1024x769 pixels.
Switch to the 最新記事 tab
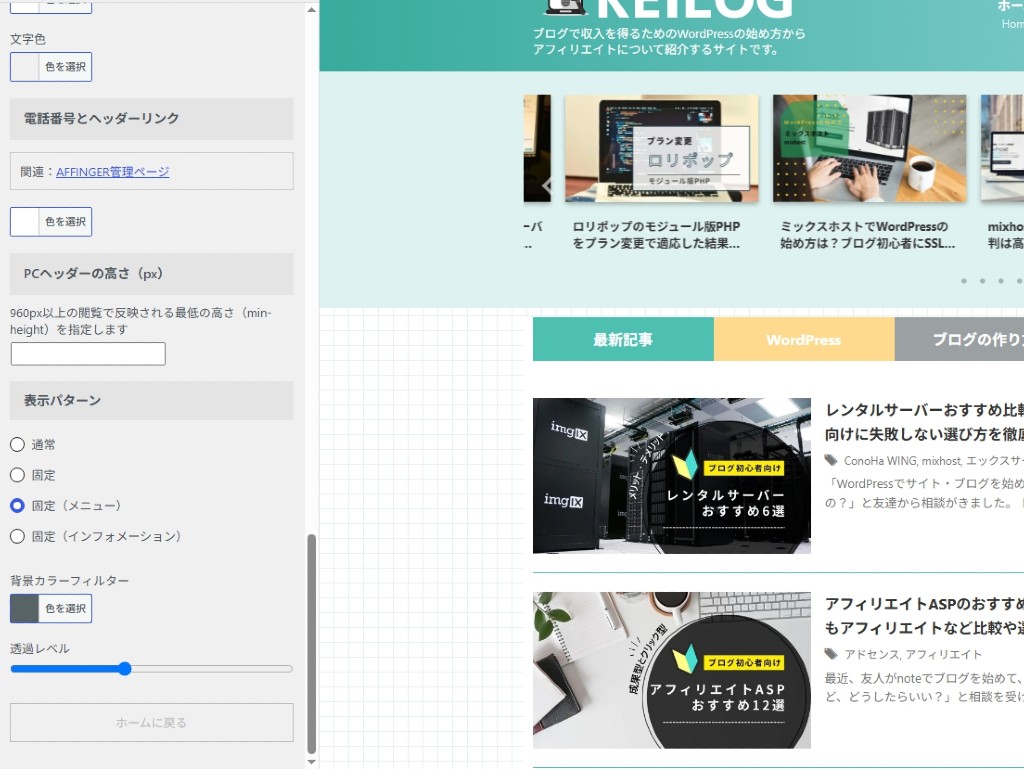tap(623, 339)
